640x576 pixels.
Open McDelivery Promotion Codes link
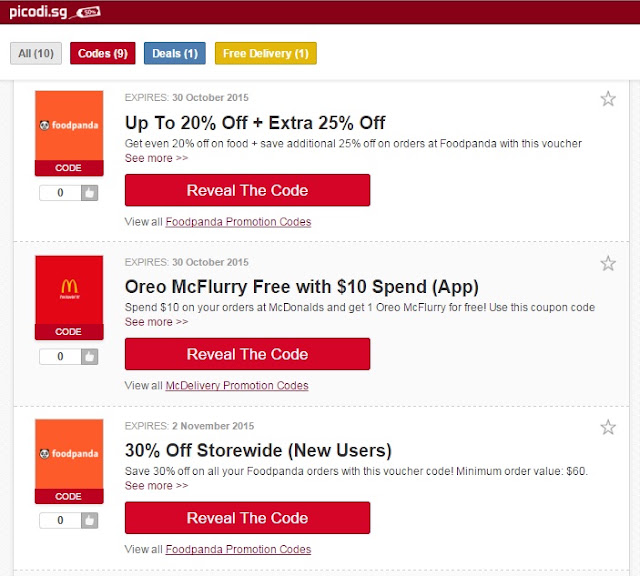[x=237, y=386]
